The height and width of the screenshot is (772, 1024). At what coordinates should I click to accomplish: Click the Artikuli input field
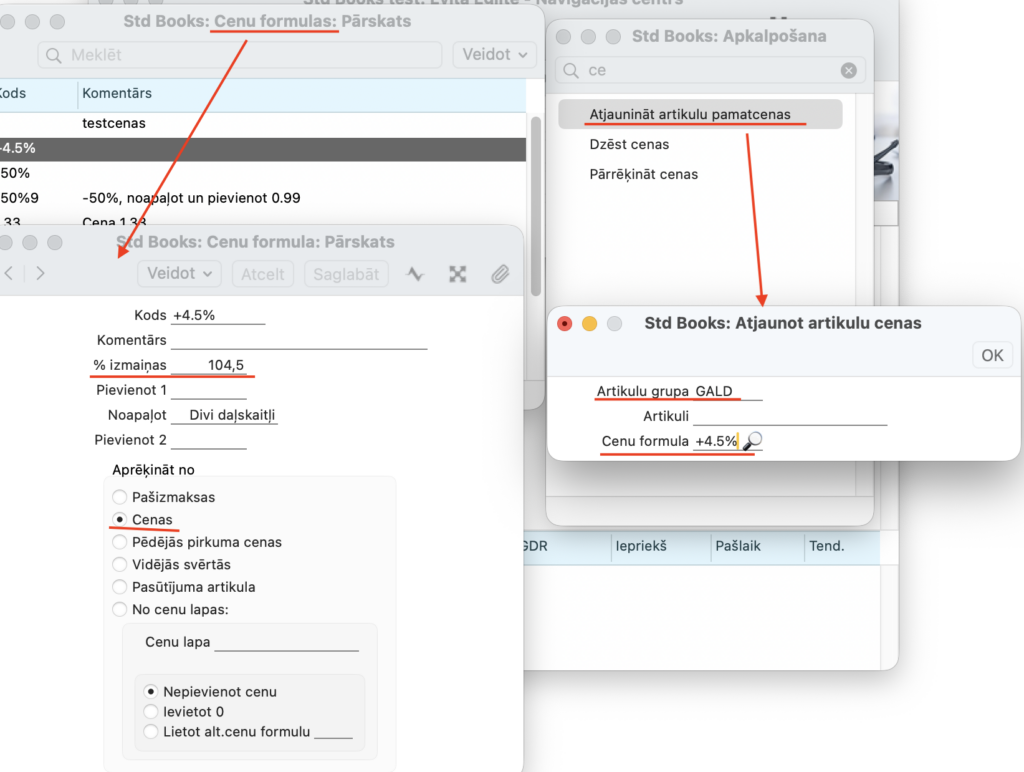point(789,416)
